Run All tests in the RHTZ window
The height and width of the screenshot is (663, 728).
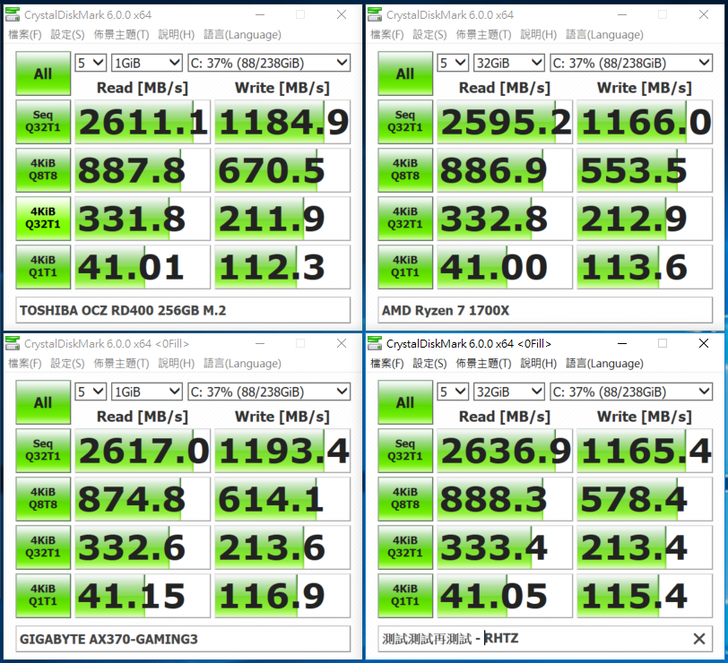click(x=405, y=402)
